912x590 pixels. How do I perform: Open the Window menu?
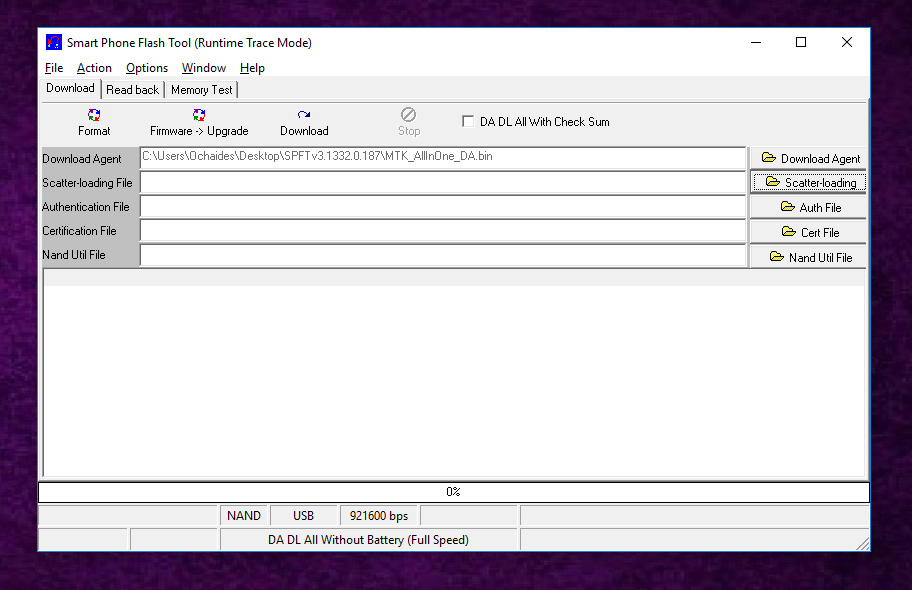pos(204,68)
